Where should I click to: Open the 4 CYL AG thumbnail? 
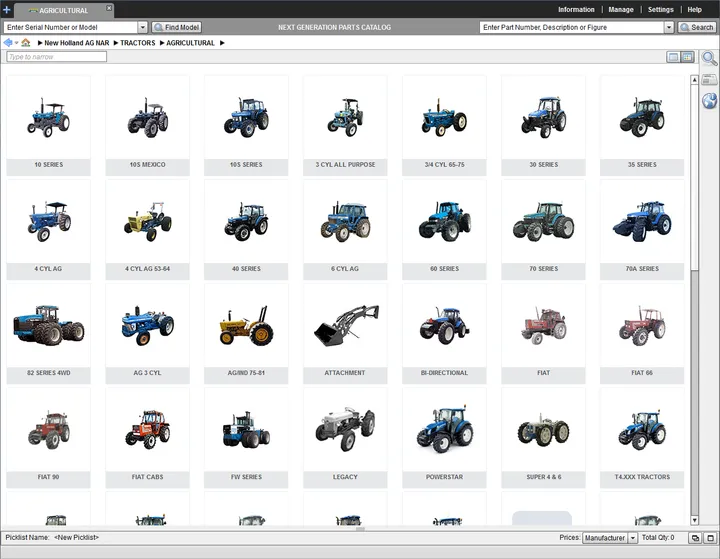click(x=48, y=230)
